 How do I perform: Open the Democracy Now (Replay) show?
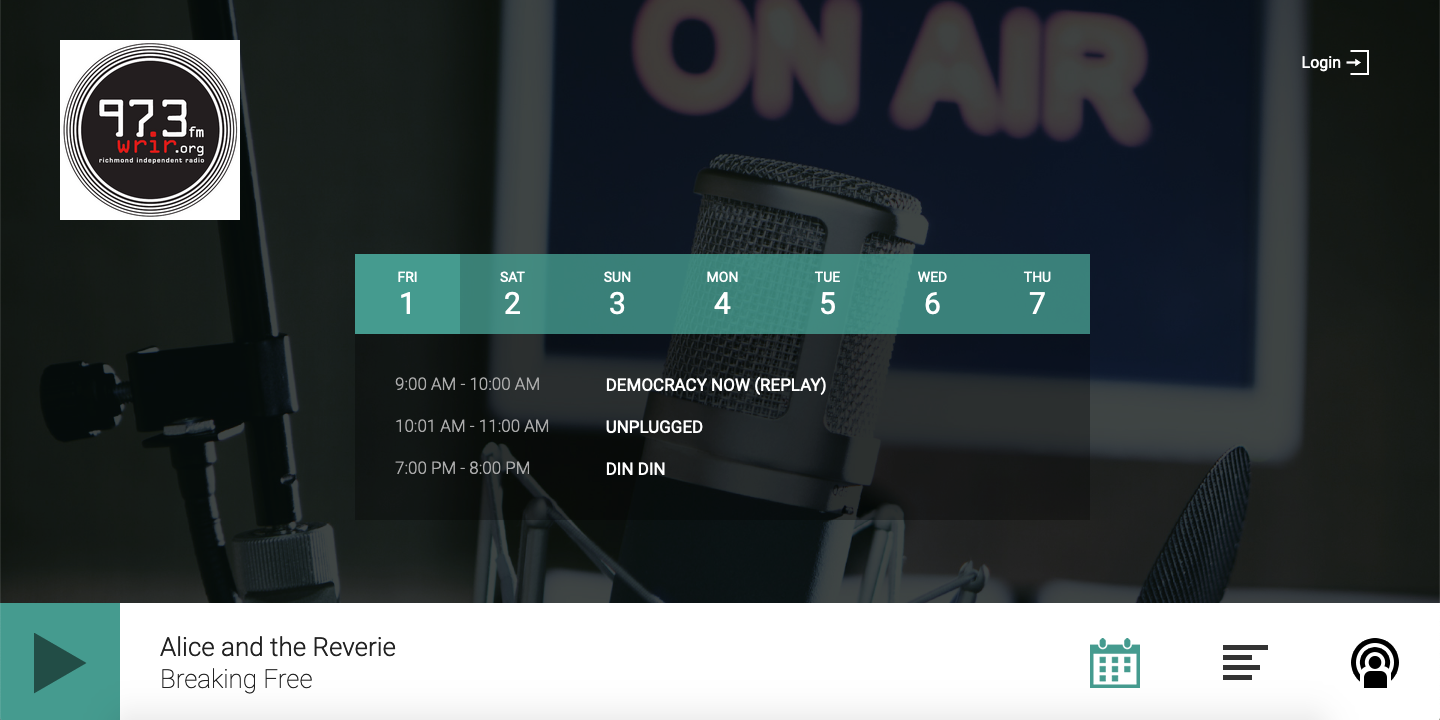click(716, 385)
